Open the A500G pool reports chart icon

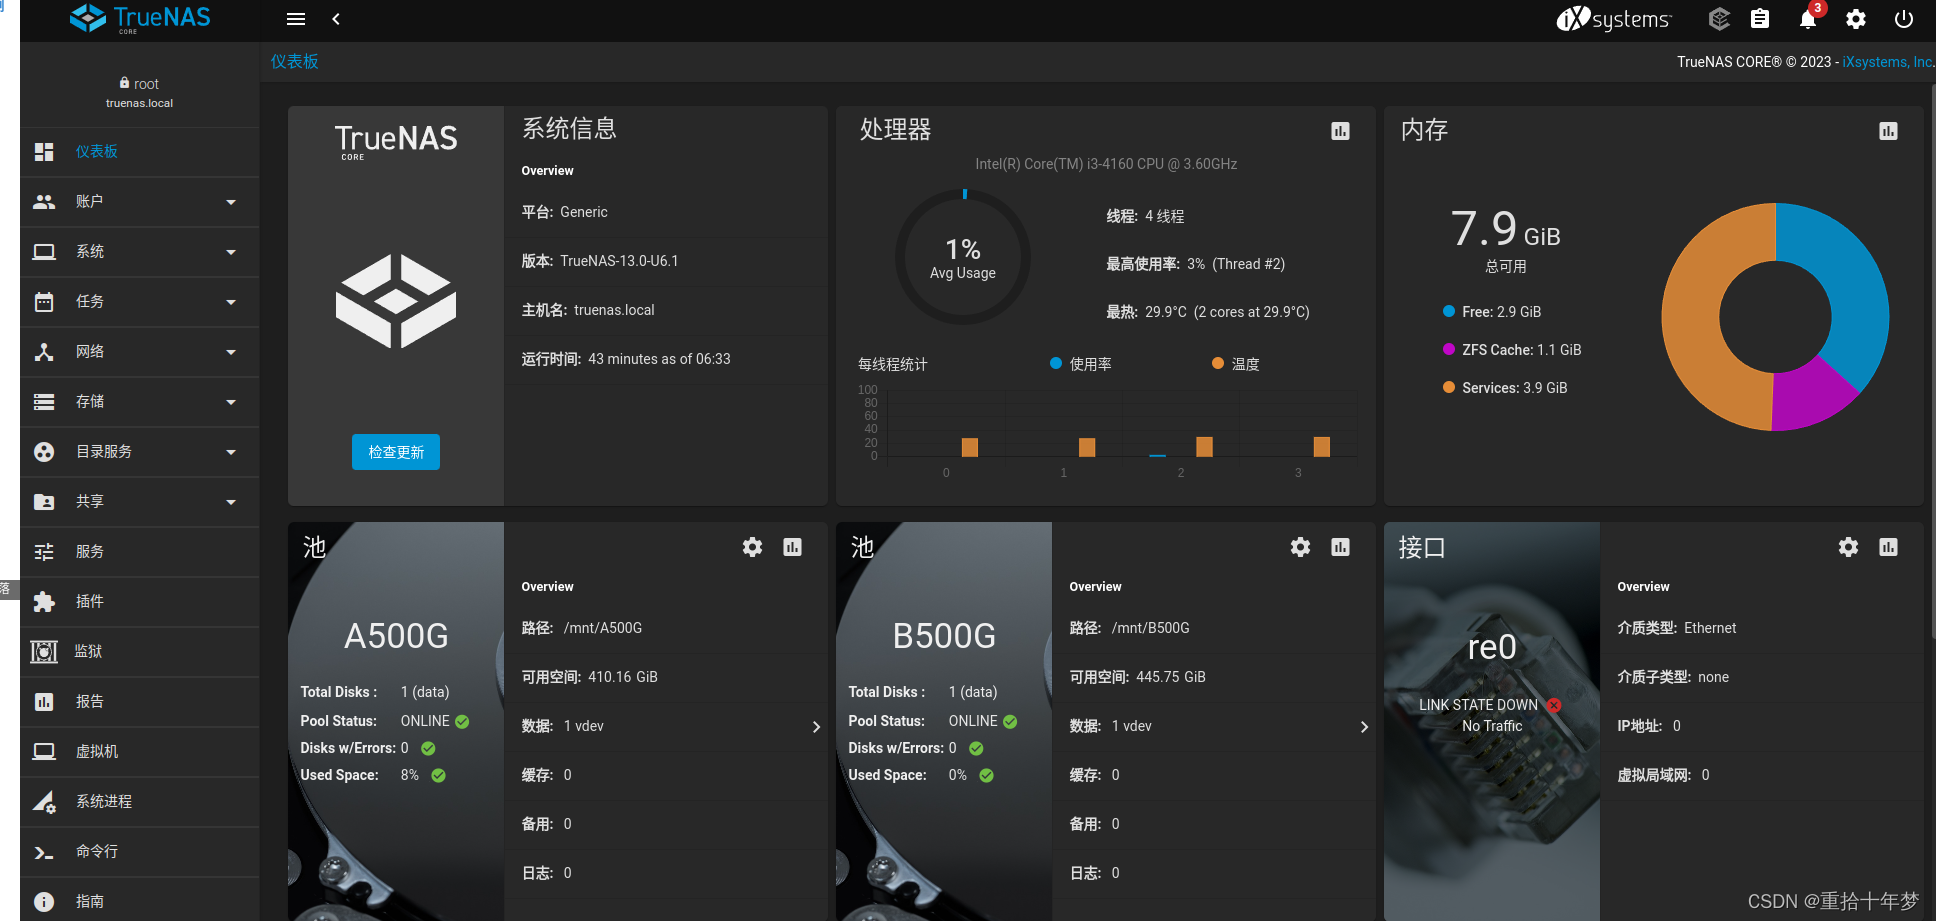[x=792, y=547]
